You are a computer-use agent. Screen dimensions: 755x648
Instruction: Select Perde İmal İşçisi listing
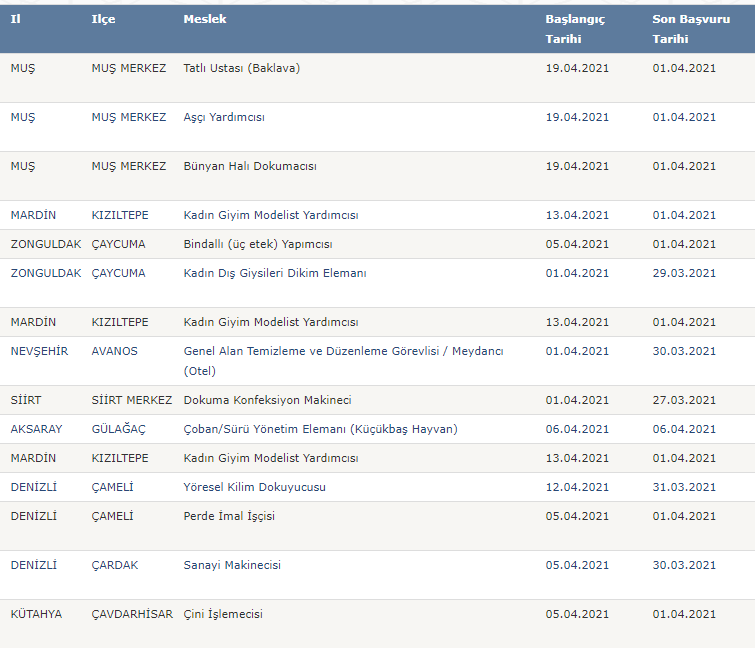(229, 516)
